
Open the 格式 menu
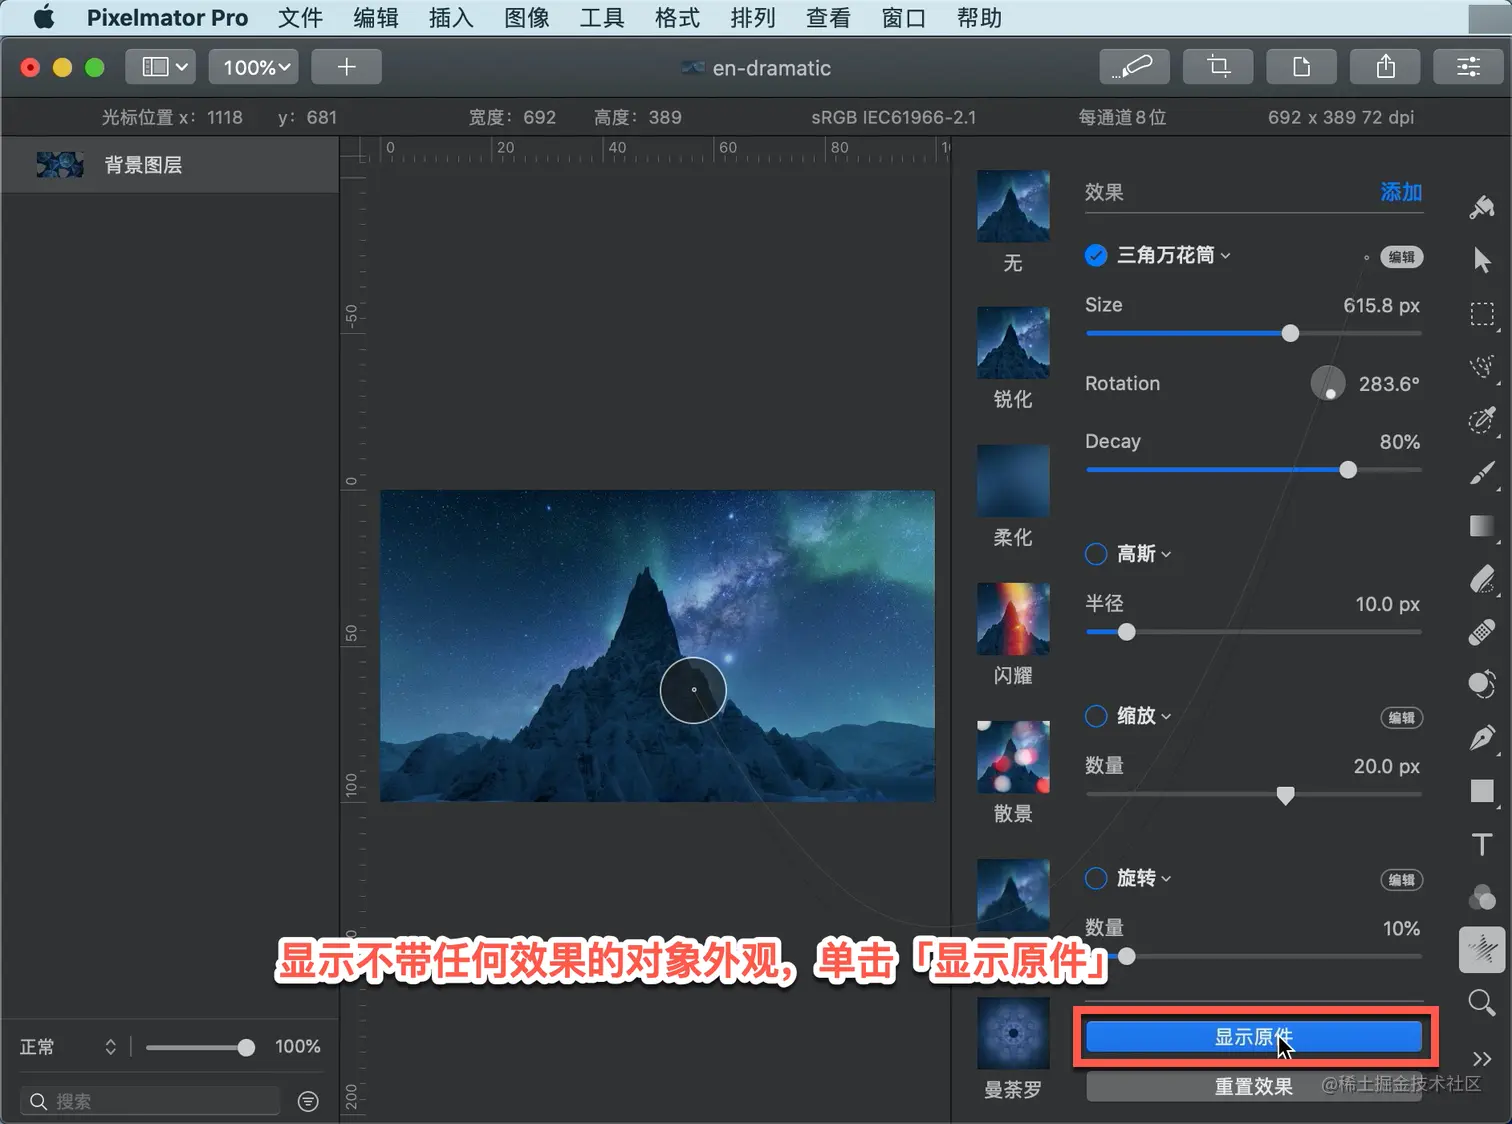[x=677, y=18]
